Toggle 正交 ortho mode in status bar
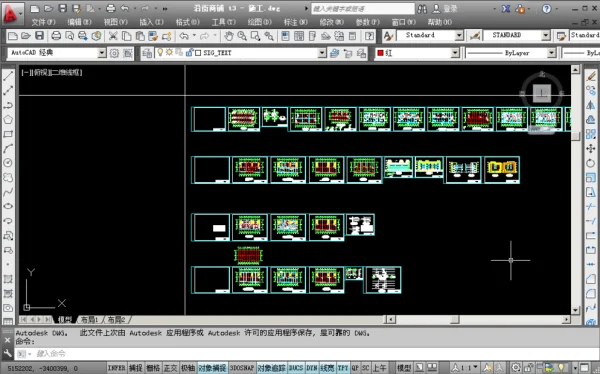The image size is (600, 374). [171, 368]
